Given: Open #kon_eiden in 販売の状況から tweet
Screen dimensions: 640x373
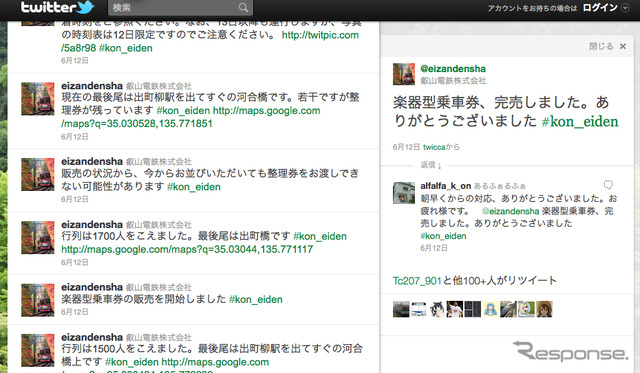Looking at the screenshot, I should tap(194, 187).
